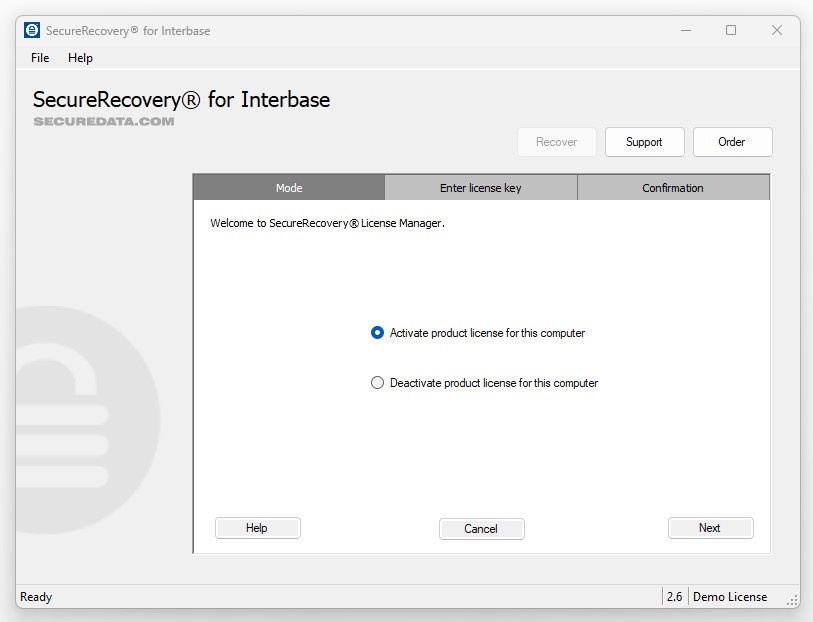Viewport: 813px width, 622px height.
Task: Choose Deactivate product license for this computer
Action: click(x=377, y=383)
